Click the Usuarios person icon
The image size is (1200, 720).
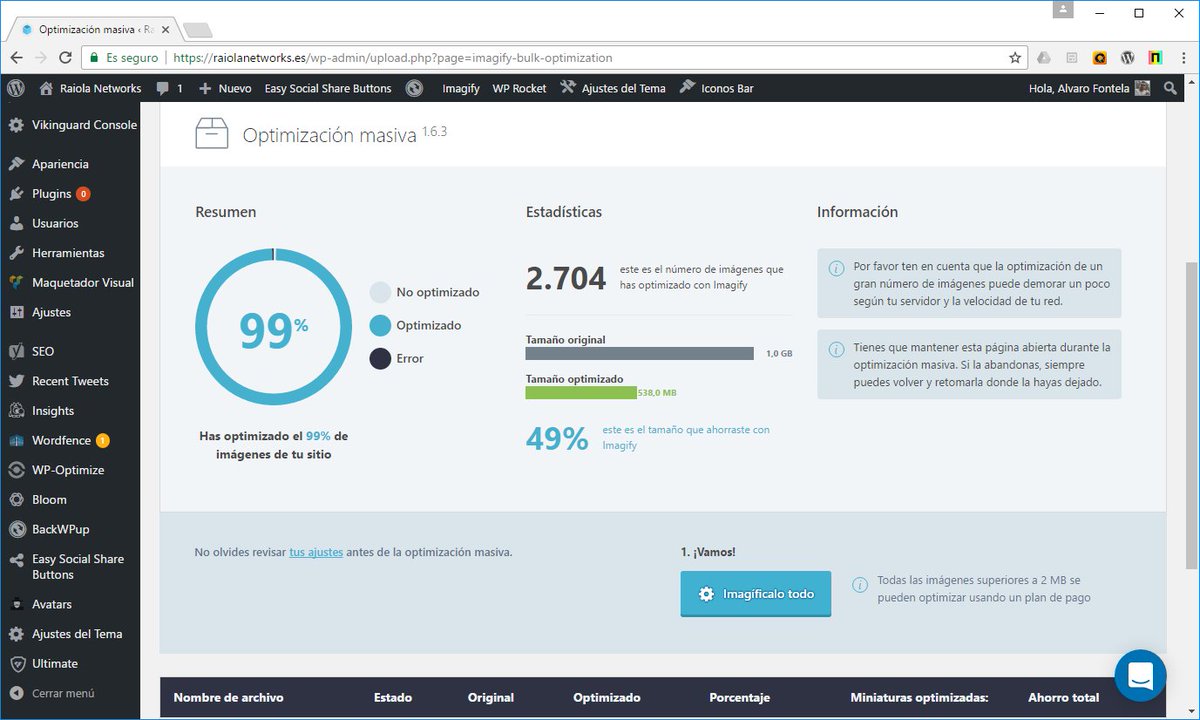16,223
